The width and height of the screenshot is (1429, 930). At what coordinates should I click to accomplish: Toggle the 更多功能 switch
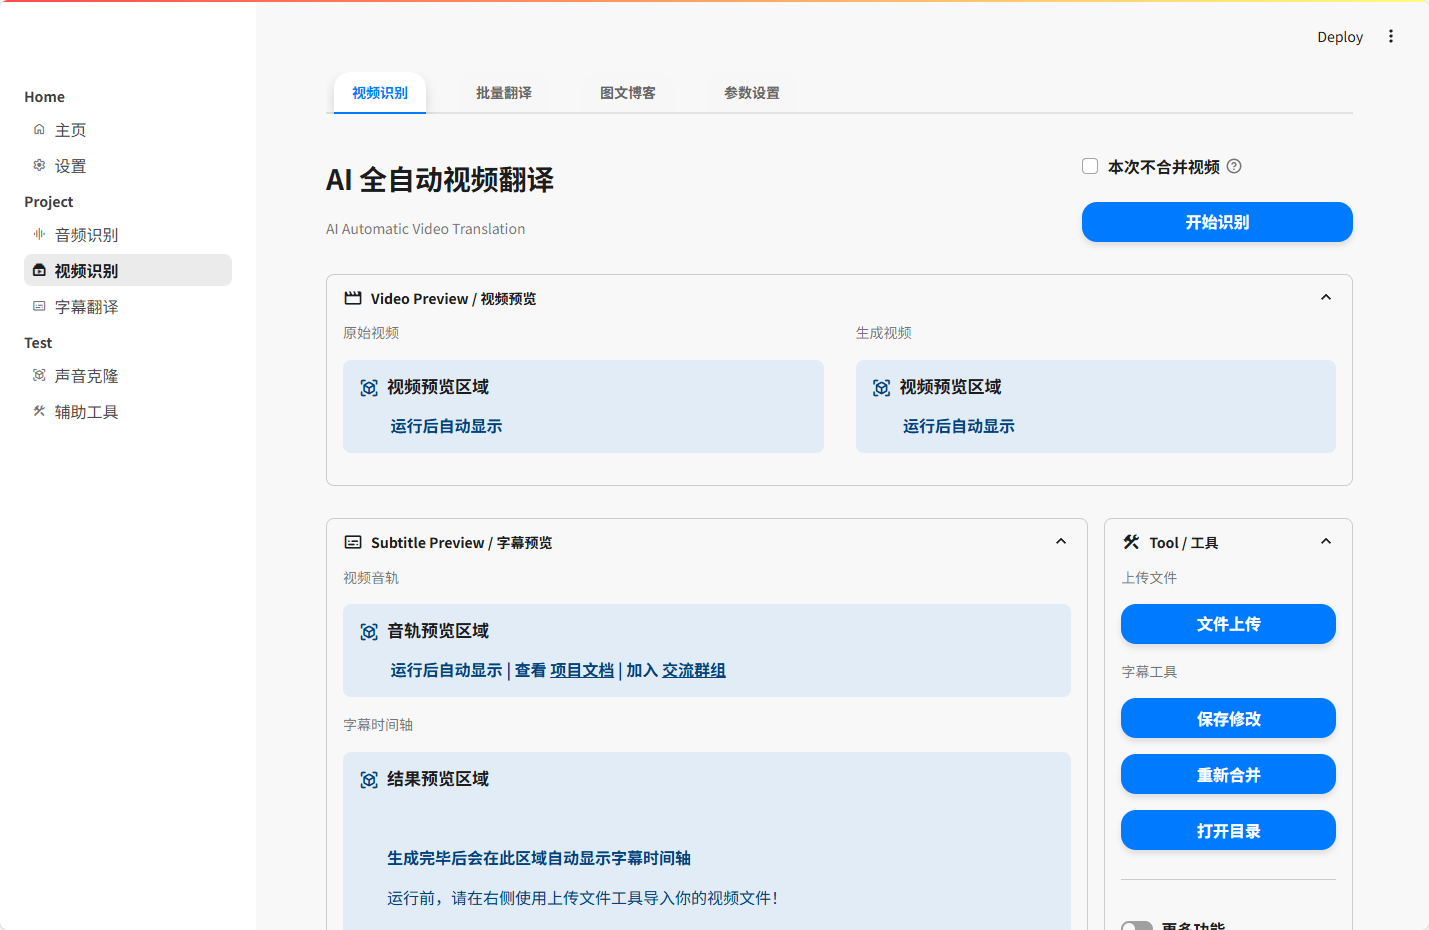pyautogui.click(x=1137, y=926)
